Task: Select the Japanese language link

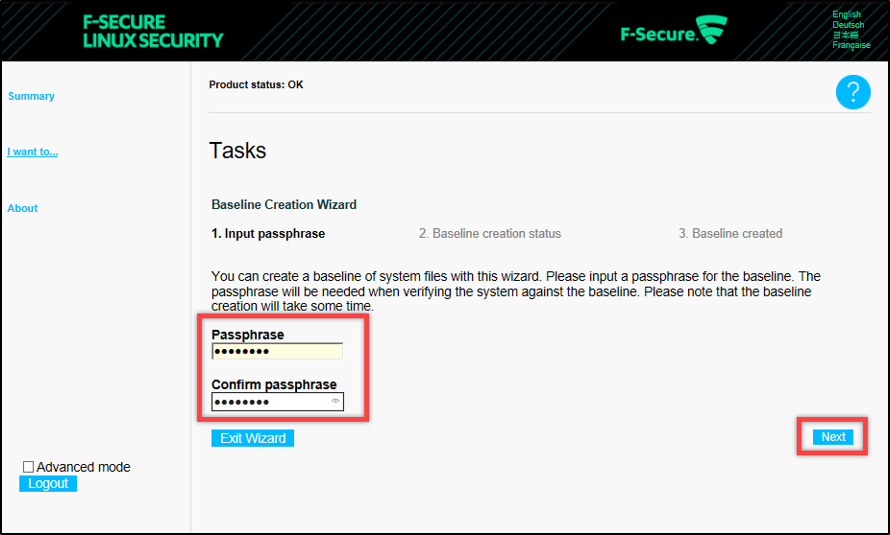Action: 844,35
